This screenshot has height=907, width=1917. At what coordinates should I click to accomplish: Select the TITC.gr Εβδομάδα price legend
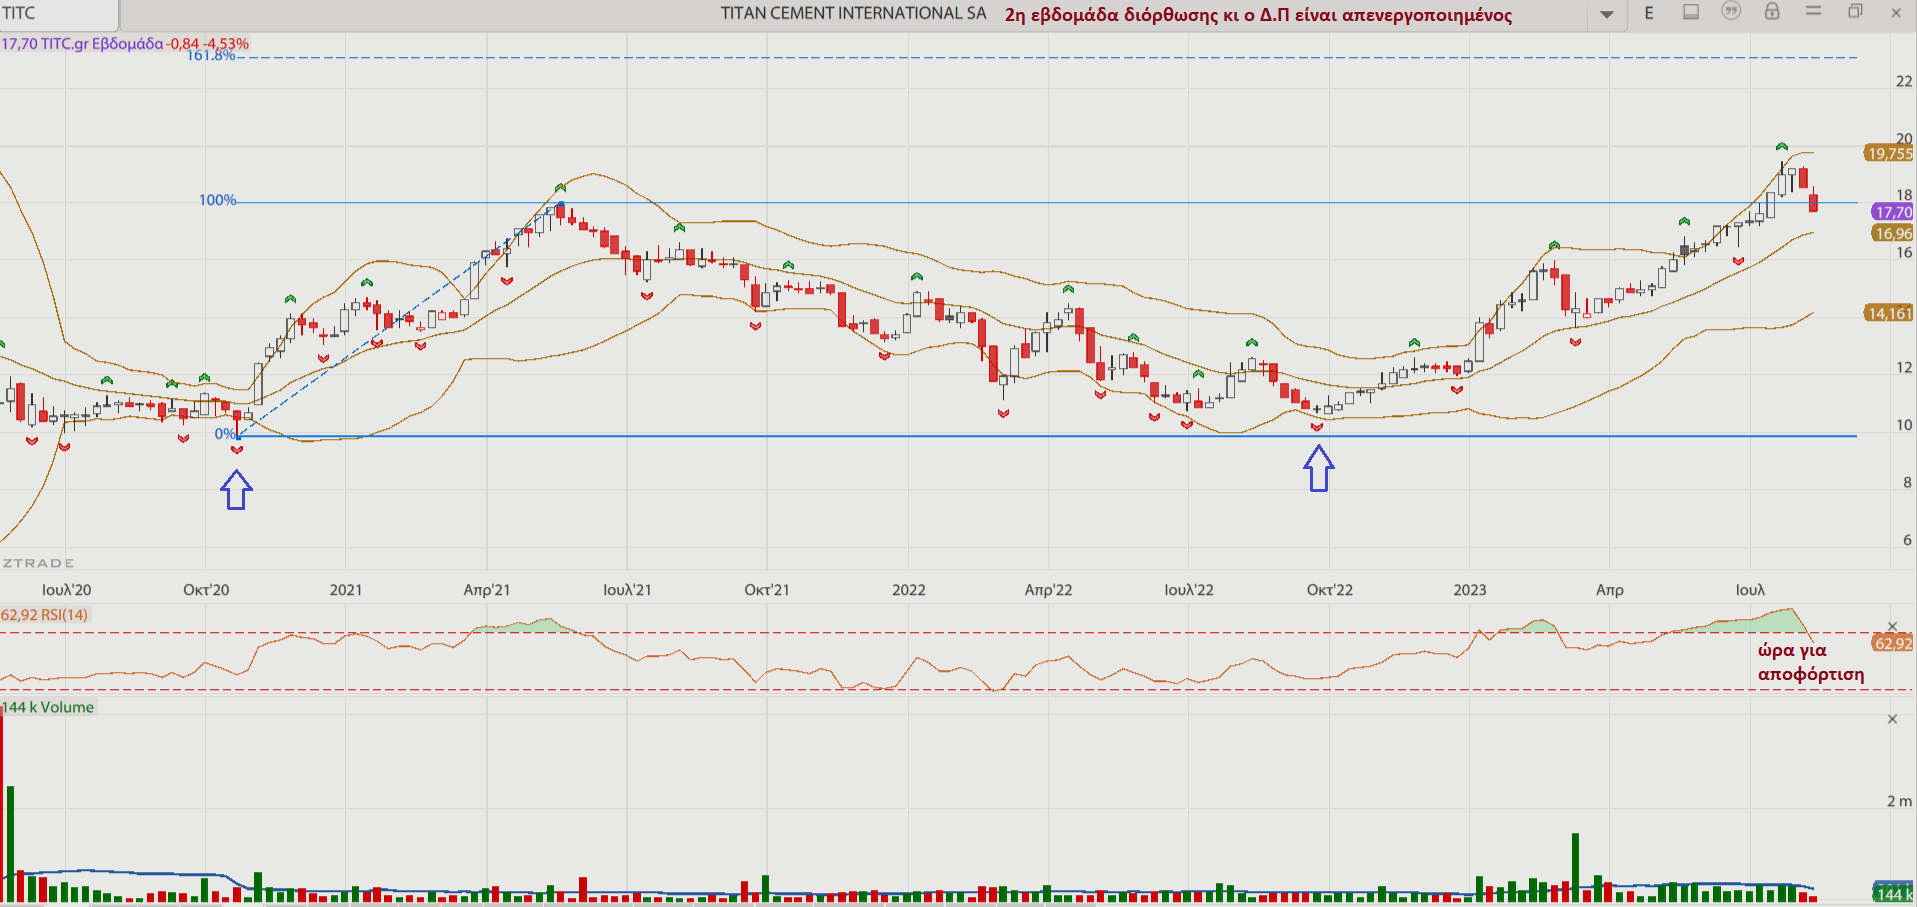124,44
